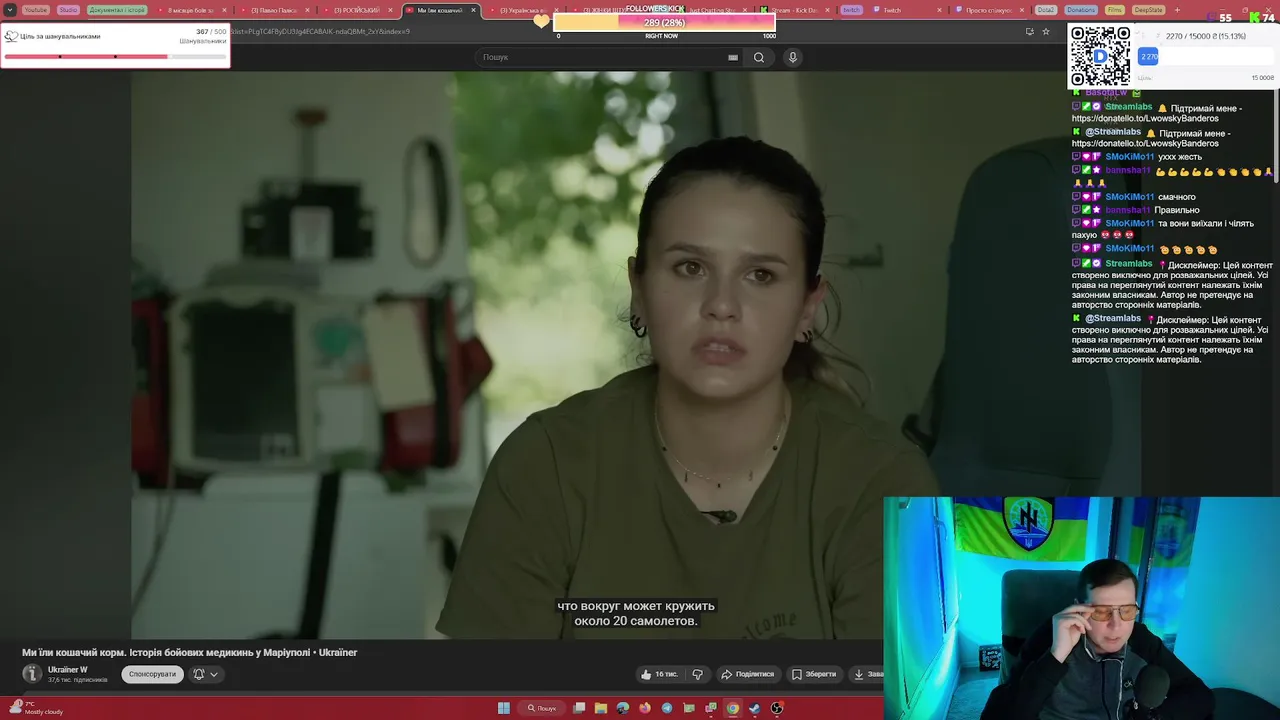Open the twitch tab group label
1280x720 pixels.
pos(851,10)
